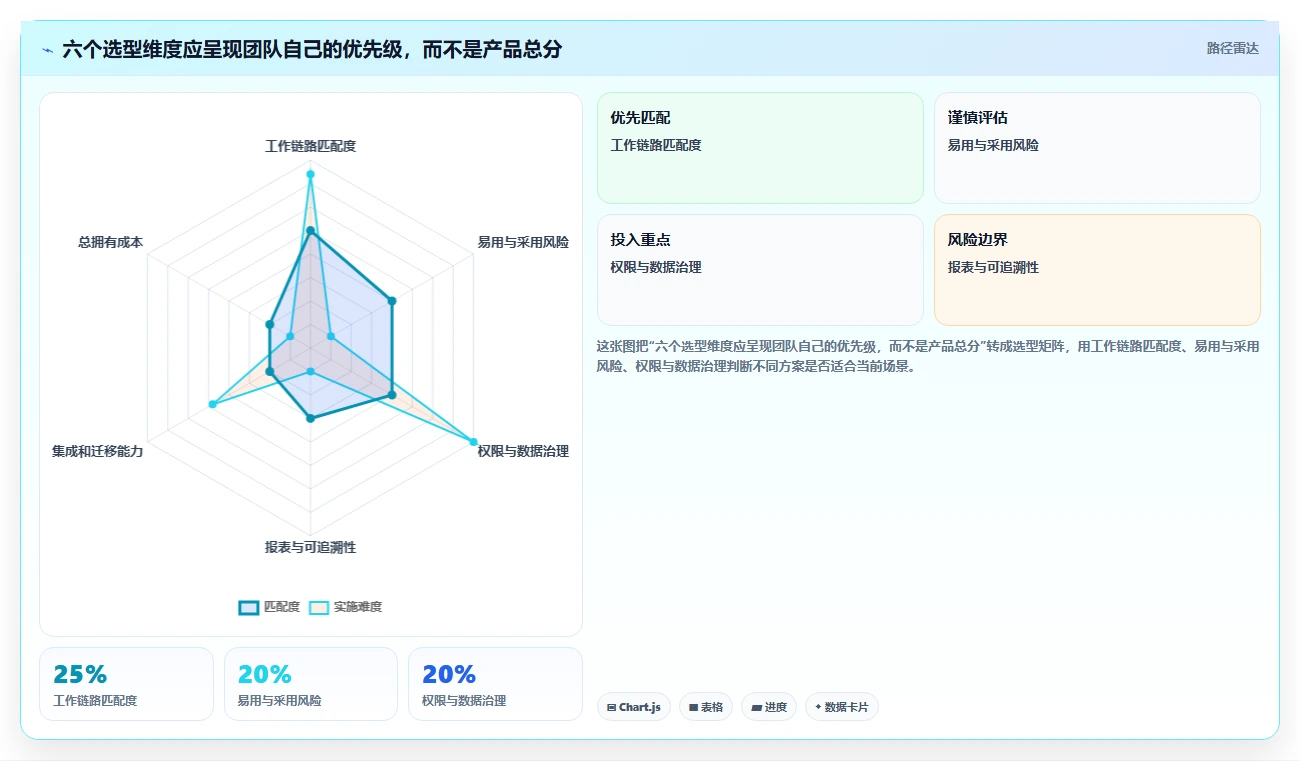Viewport: 1300px width, 761px height.
Task: Toggle the 匹配度 legend swatch
Action: coord(249,607)
